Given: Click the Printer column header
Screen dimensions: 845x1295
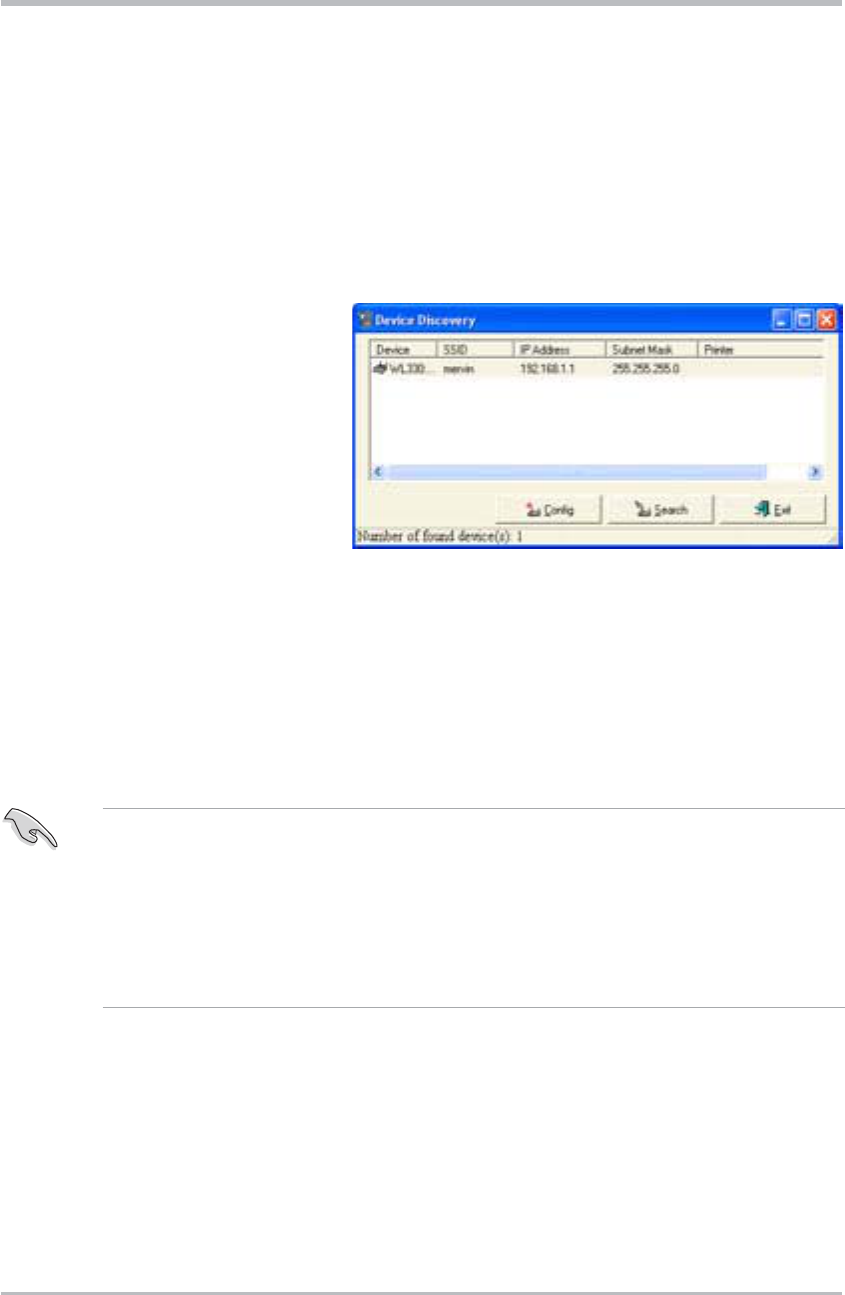Looking at the screenshot, I should click(x=760, y=350).
